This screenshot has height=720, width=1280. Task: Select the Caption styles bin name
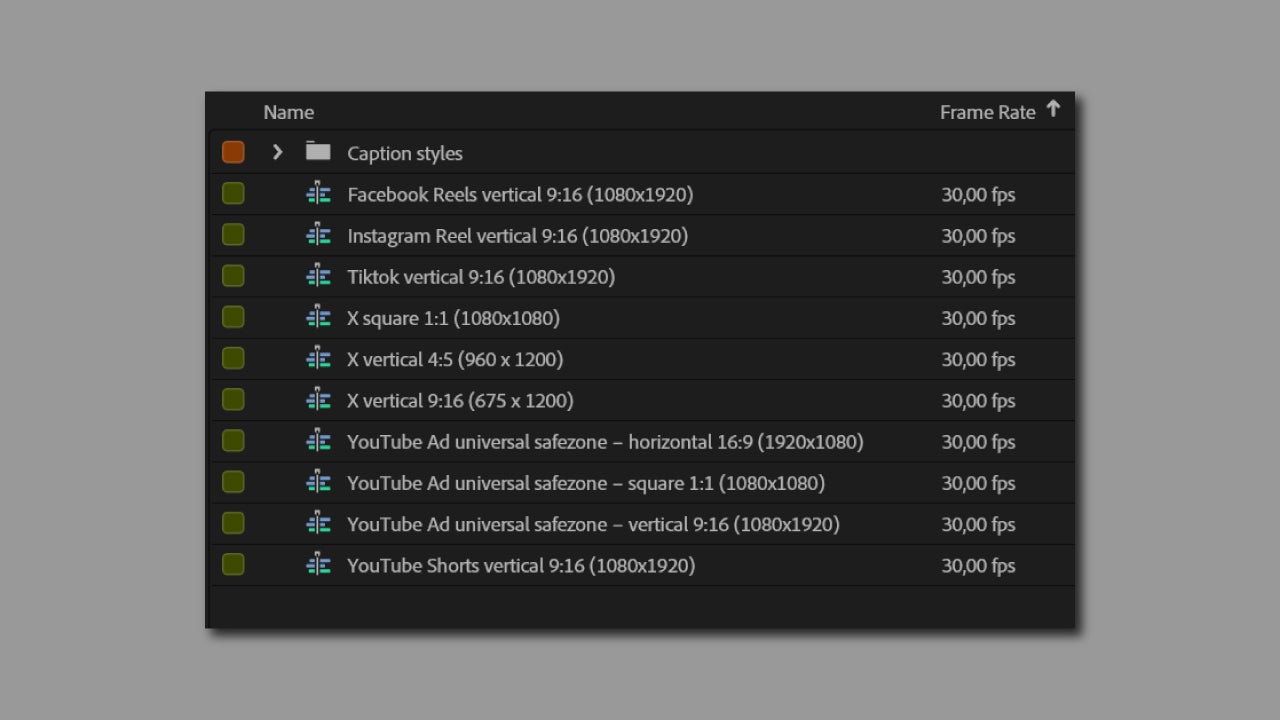(x=405, y=153)
